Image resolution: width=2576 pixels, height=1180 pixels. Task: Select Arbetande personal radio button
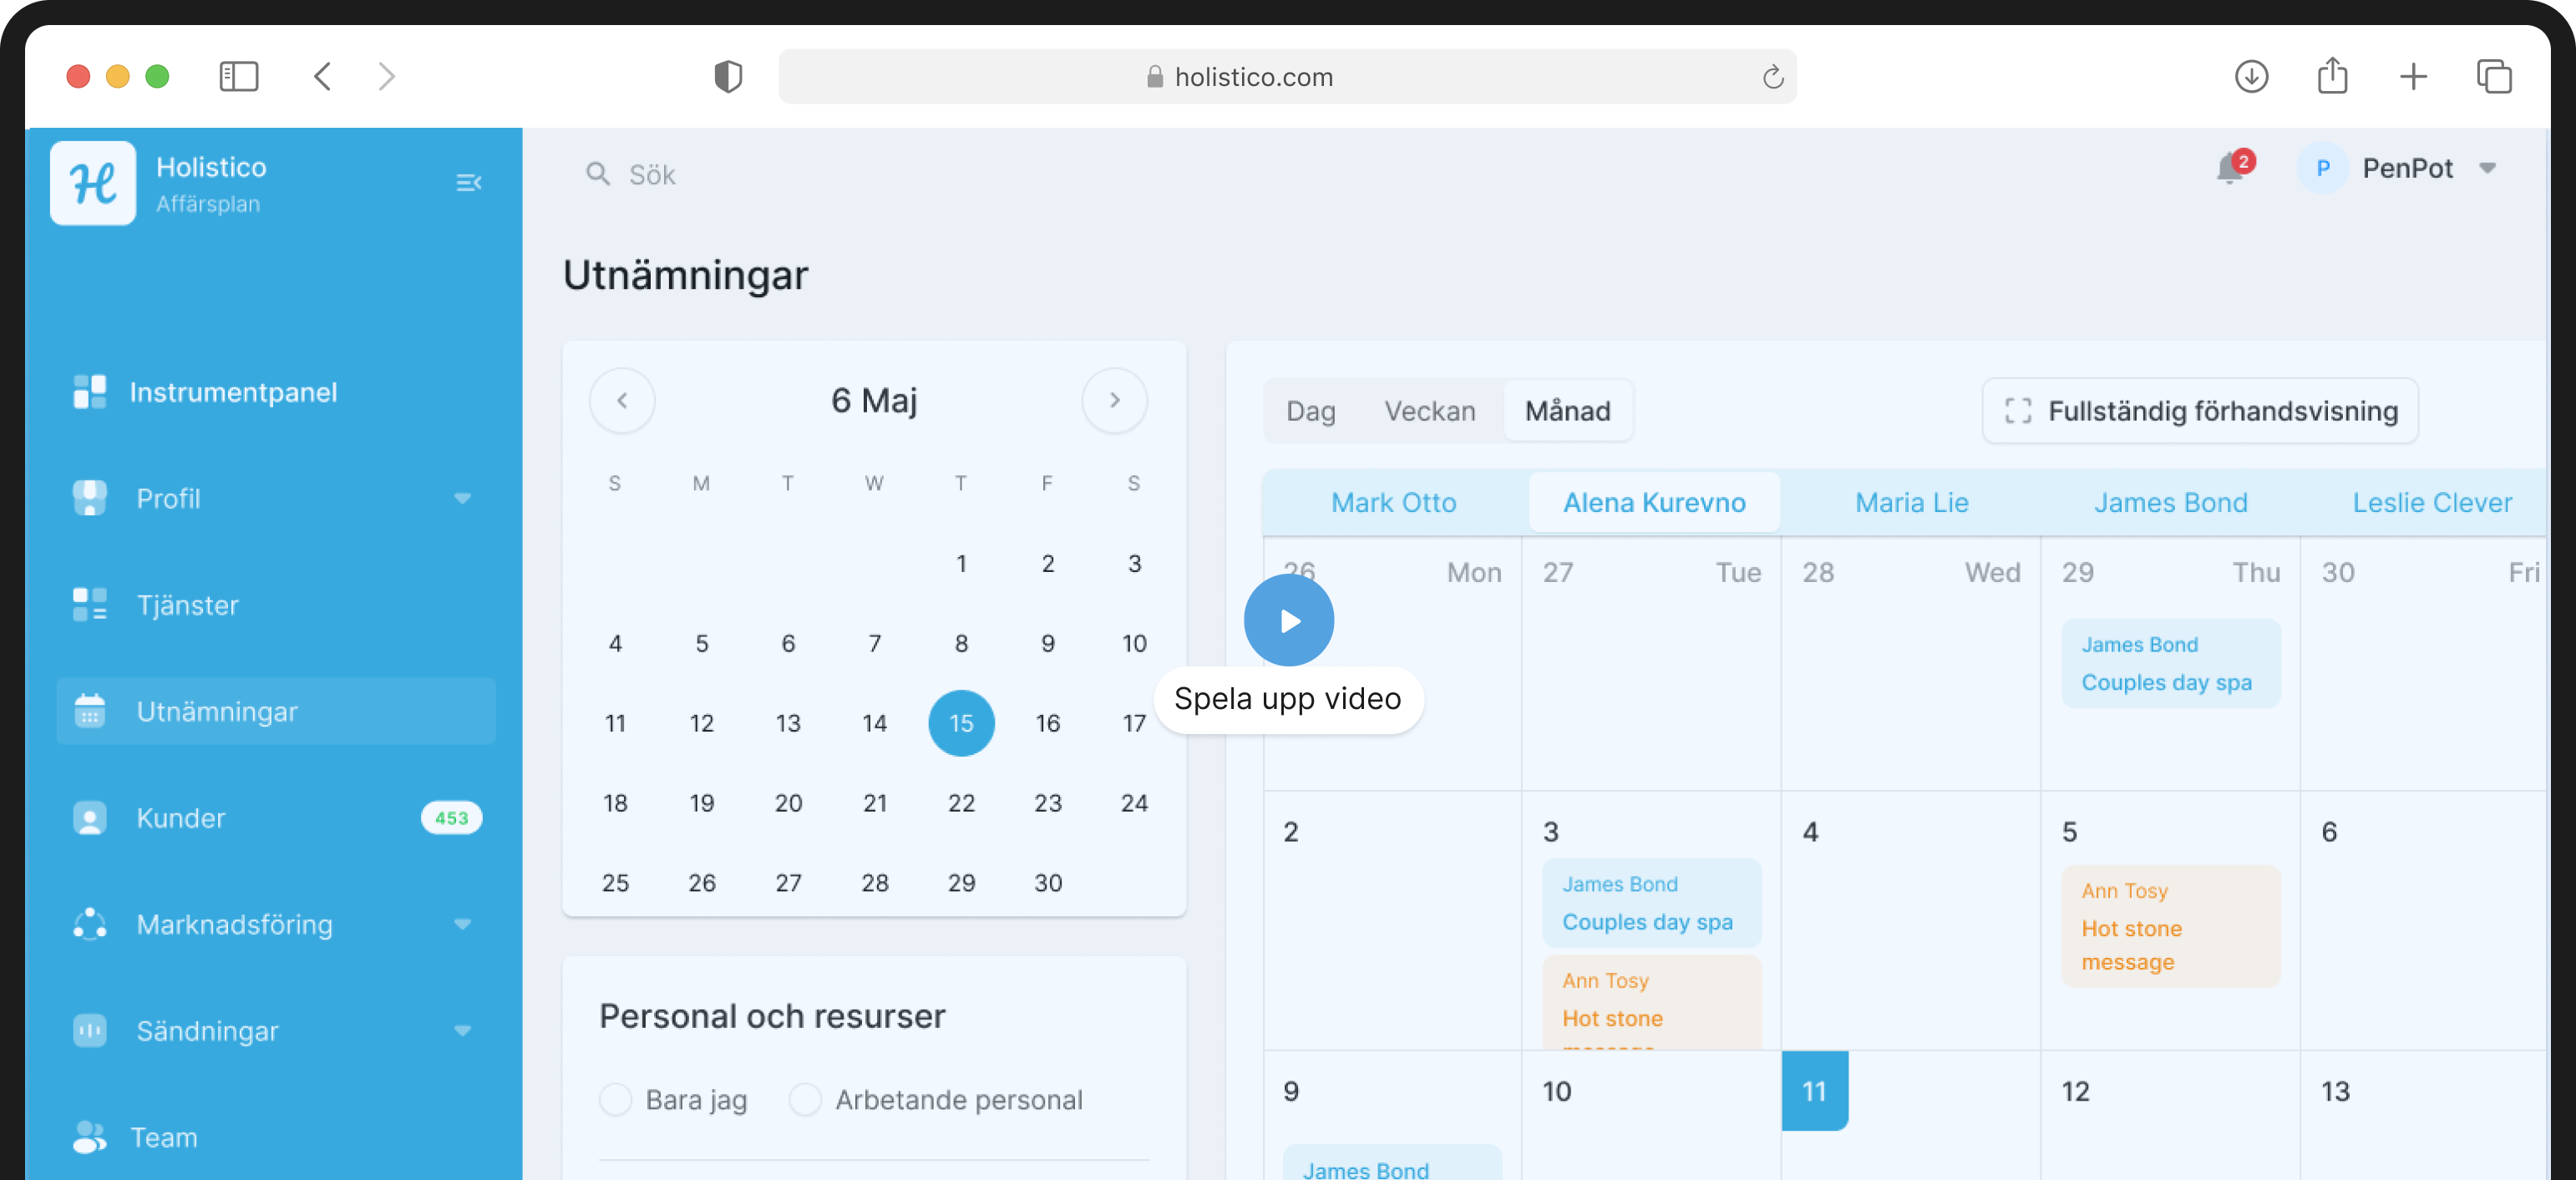(x=805, y=1099)
